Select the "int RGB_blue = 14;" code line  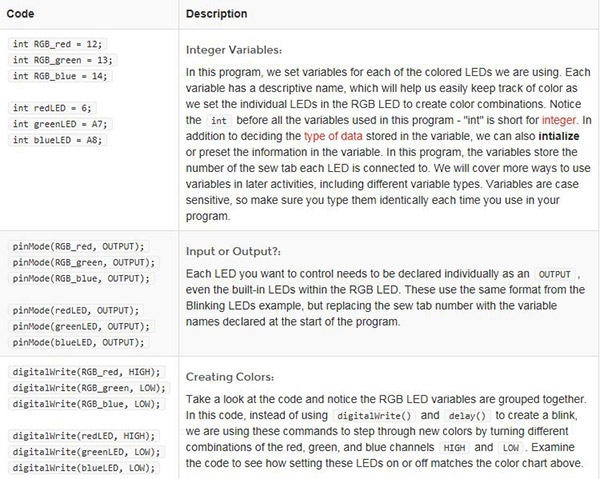click(x=60, y=76)
